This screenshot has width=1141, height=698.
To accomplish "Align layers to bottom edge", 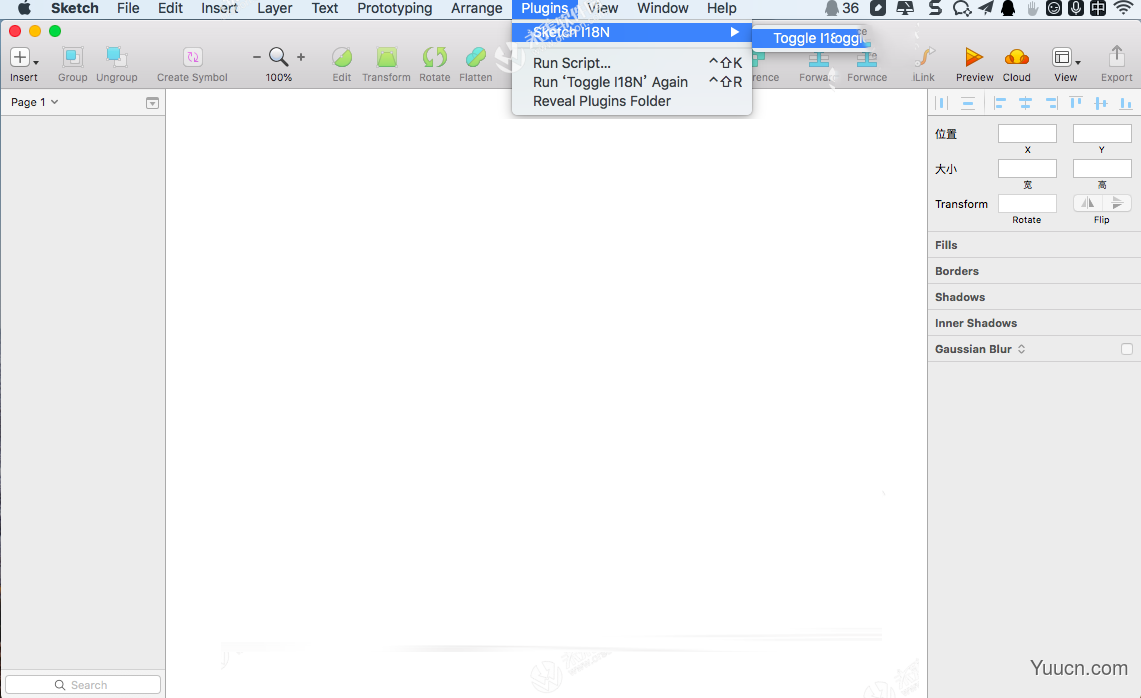I will tap(1126, 103).
